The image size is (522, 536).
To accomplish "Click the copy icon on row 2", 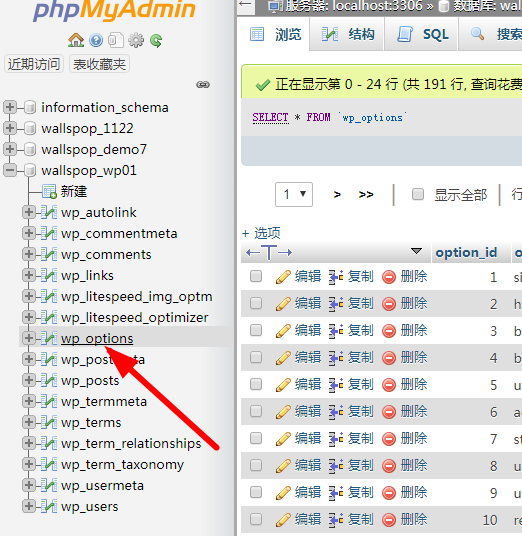I will point(336,304).
